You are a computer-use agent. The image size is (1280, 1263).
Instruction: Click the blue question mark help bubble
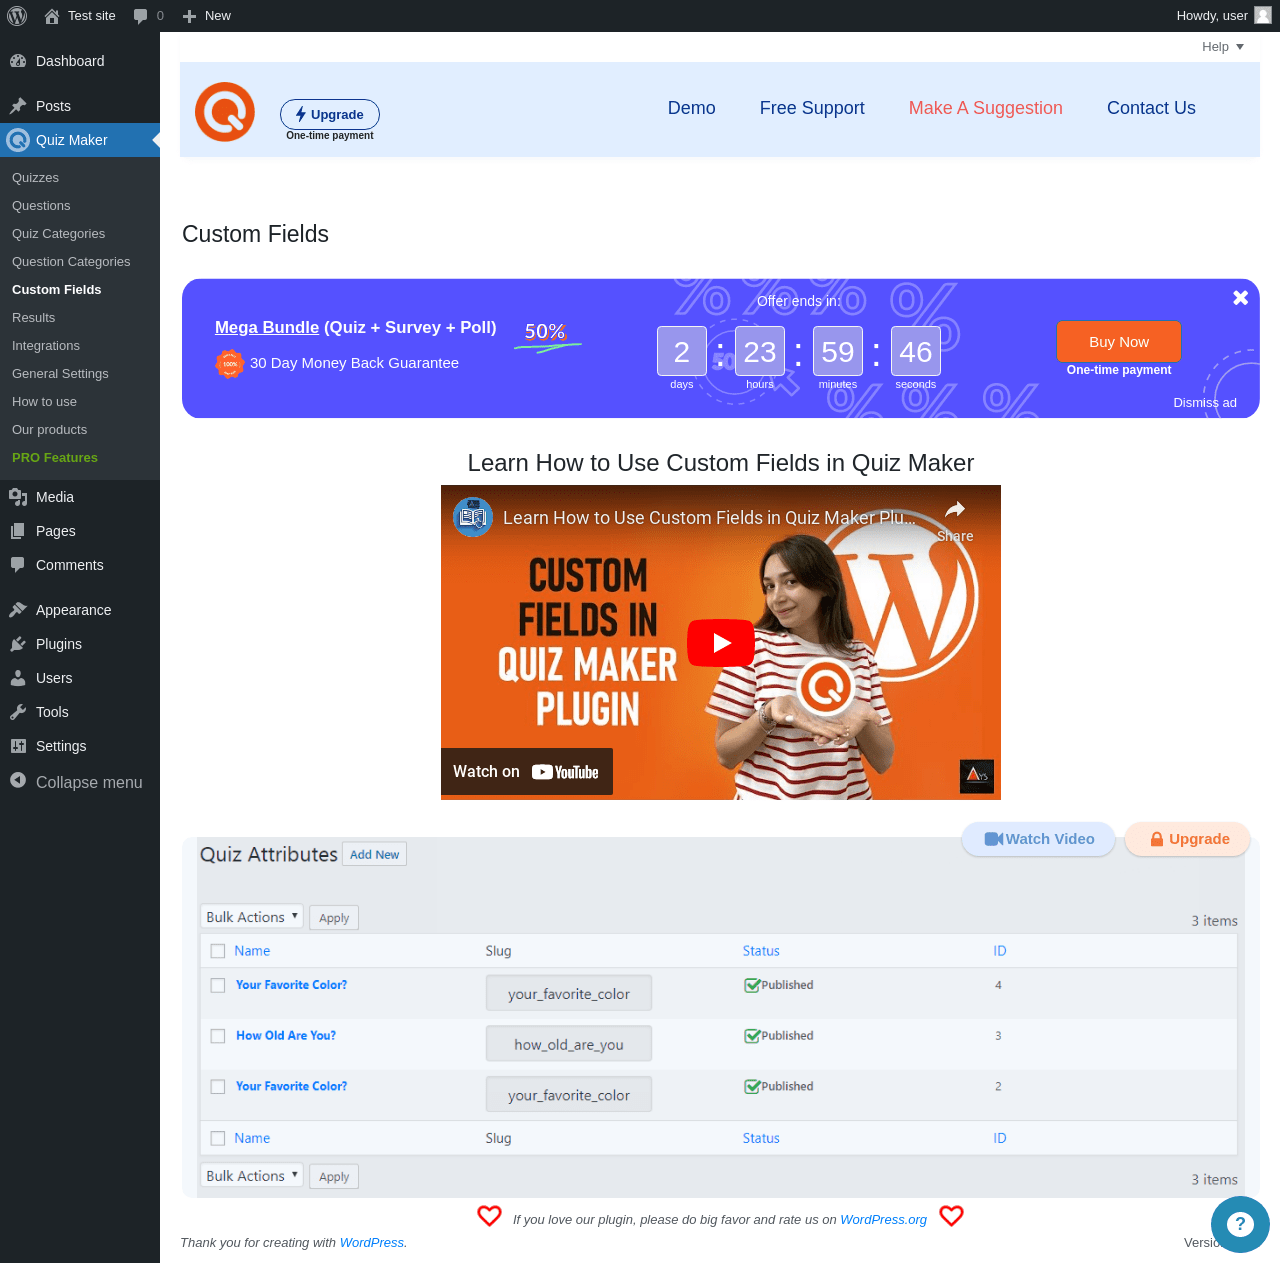click(1240, 1224)
